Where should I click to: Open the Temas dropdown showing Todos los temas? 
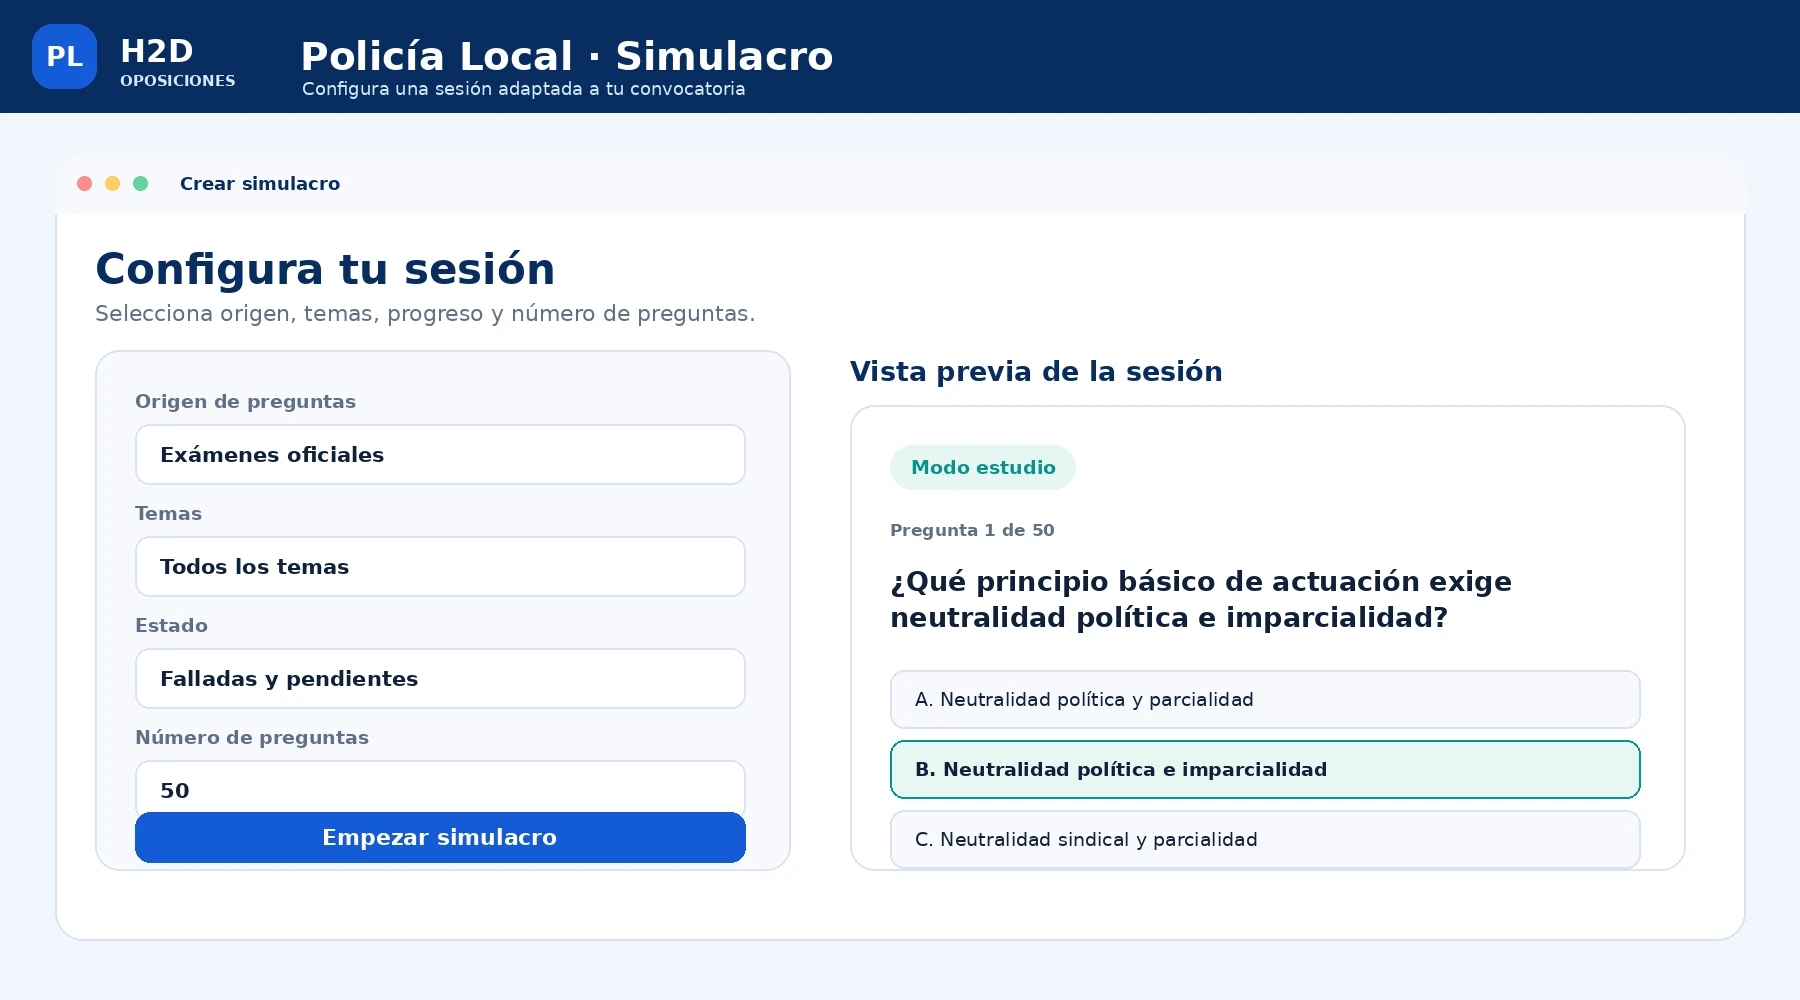pyautogui.click(x=440, y=567)
